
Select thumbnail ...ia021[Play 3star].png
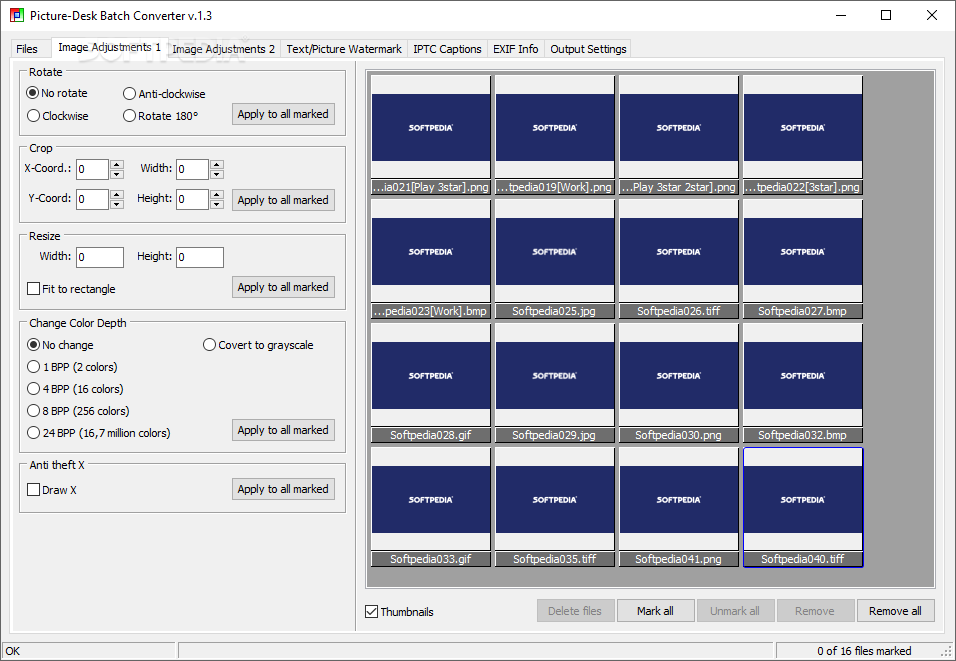coord(431,135)
